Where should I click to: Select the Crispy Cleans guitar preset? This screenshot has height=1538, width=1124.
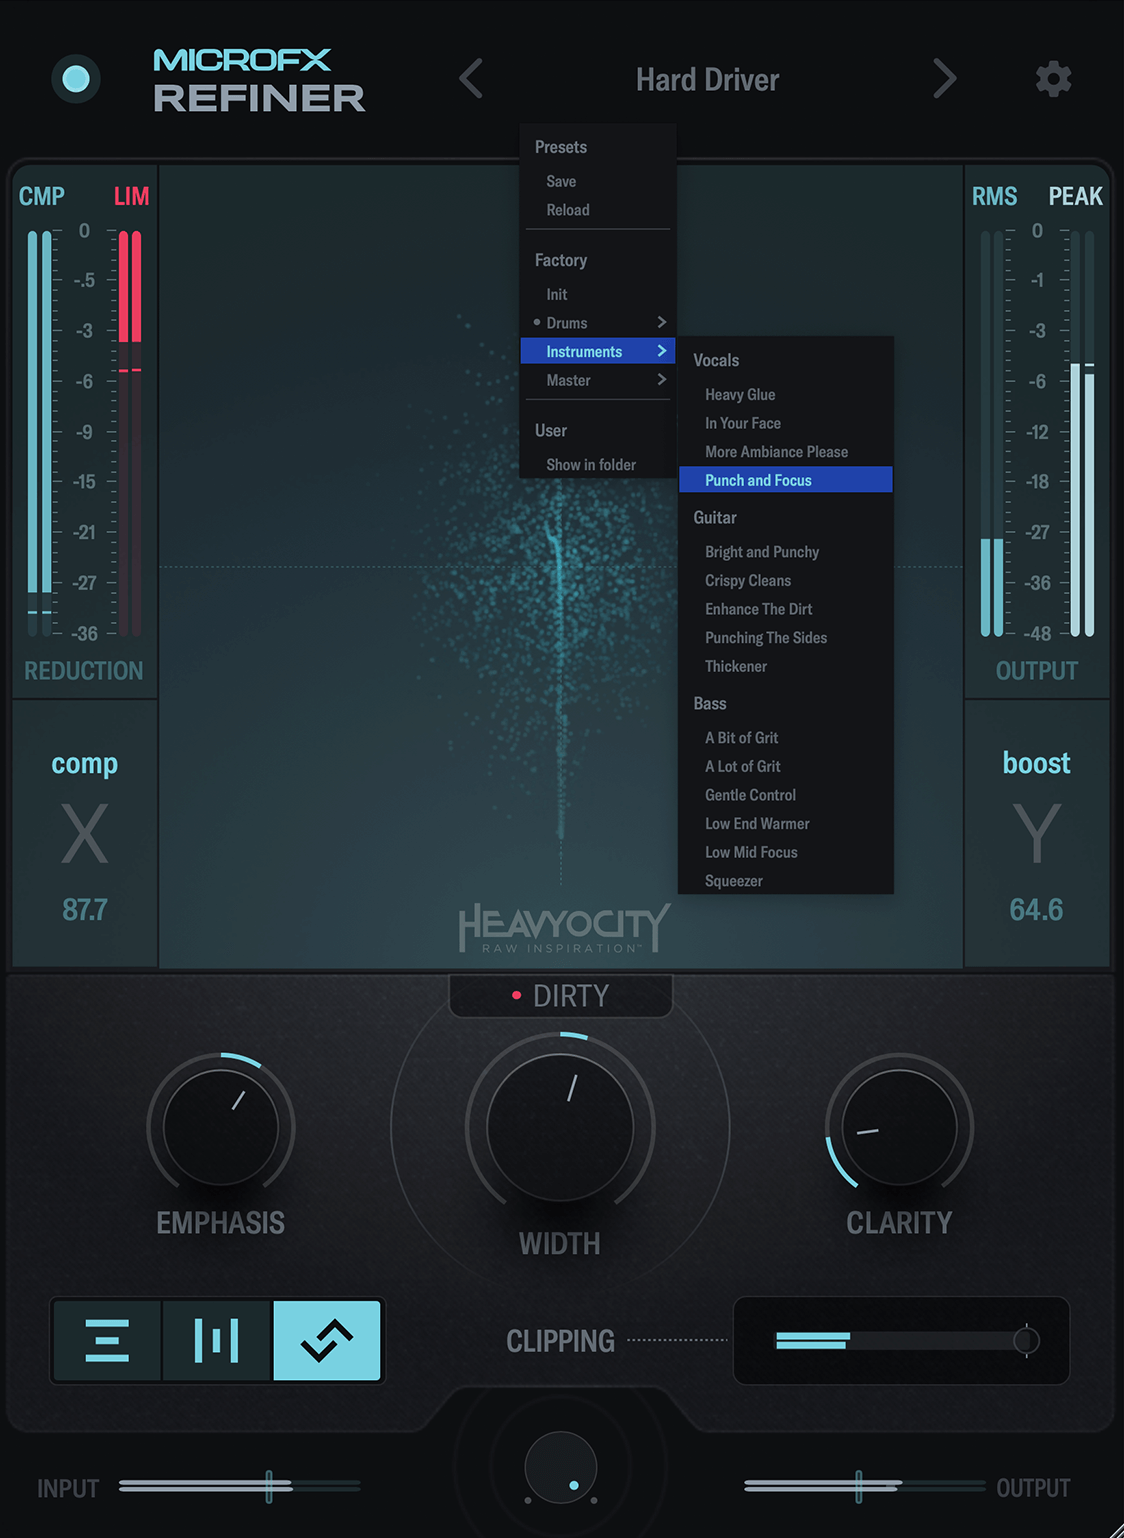coord(748,581)
